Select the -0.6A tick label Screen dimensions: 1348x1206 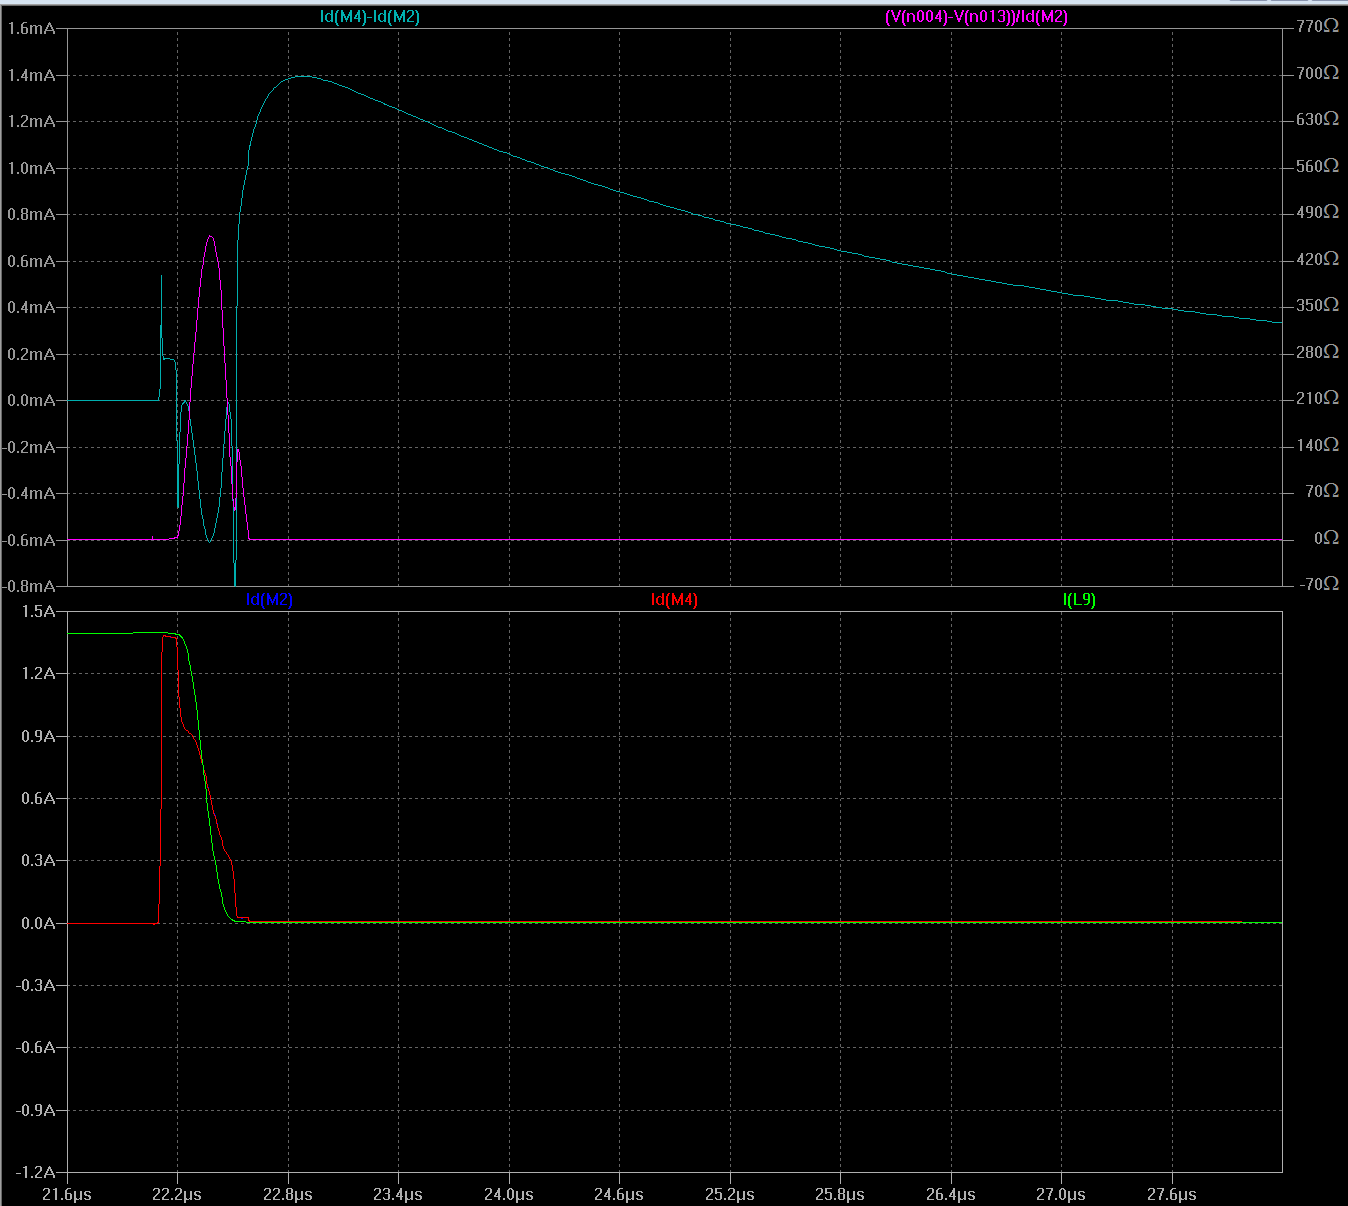pyautogui.click(x=36, y=1048)
